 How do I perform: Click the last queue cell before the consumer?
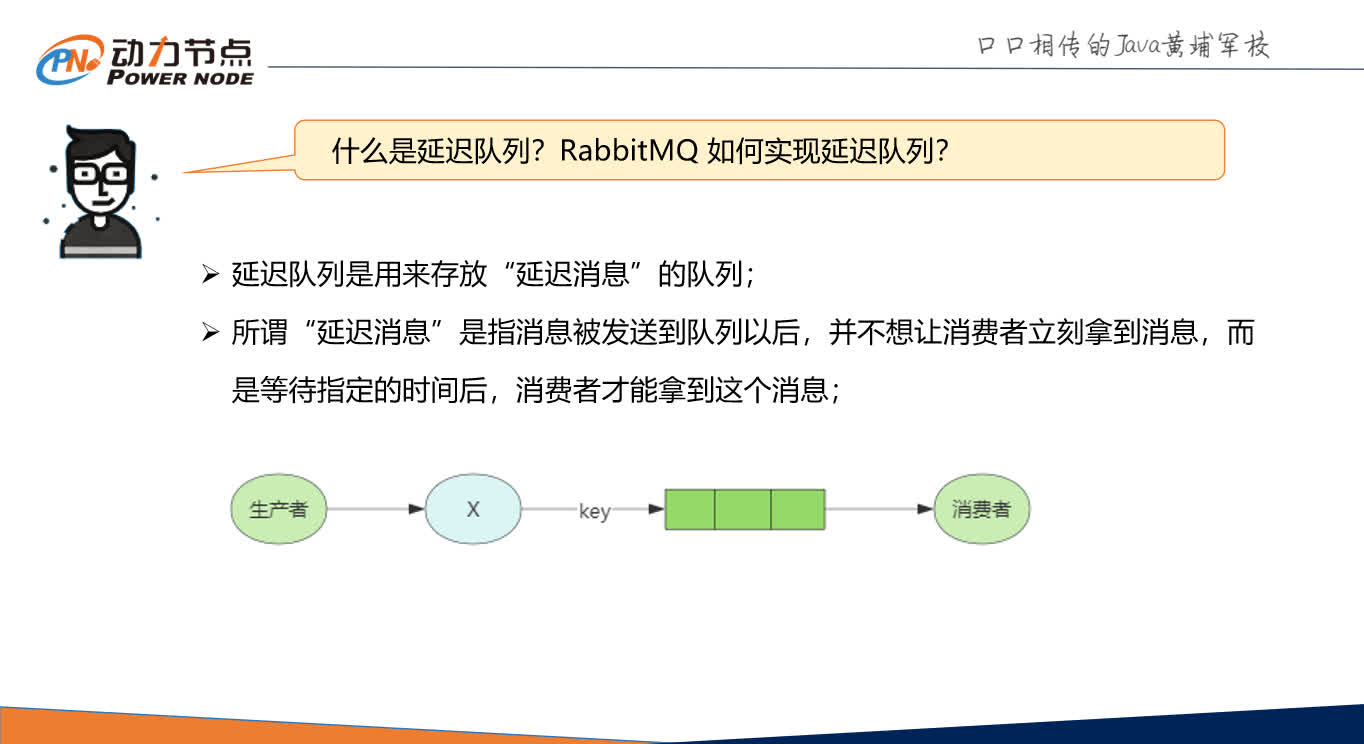[x=798, y=509]
